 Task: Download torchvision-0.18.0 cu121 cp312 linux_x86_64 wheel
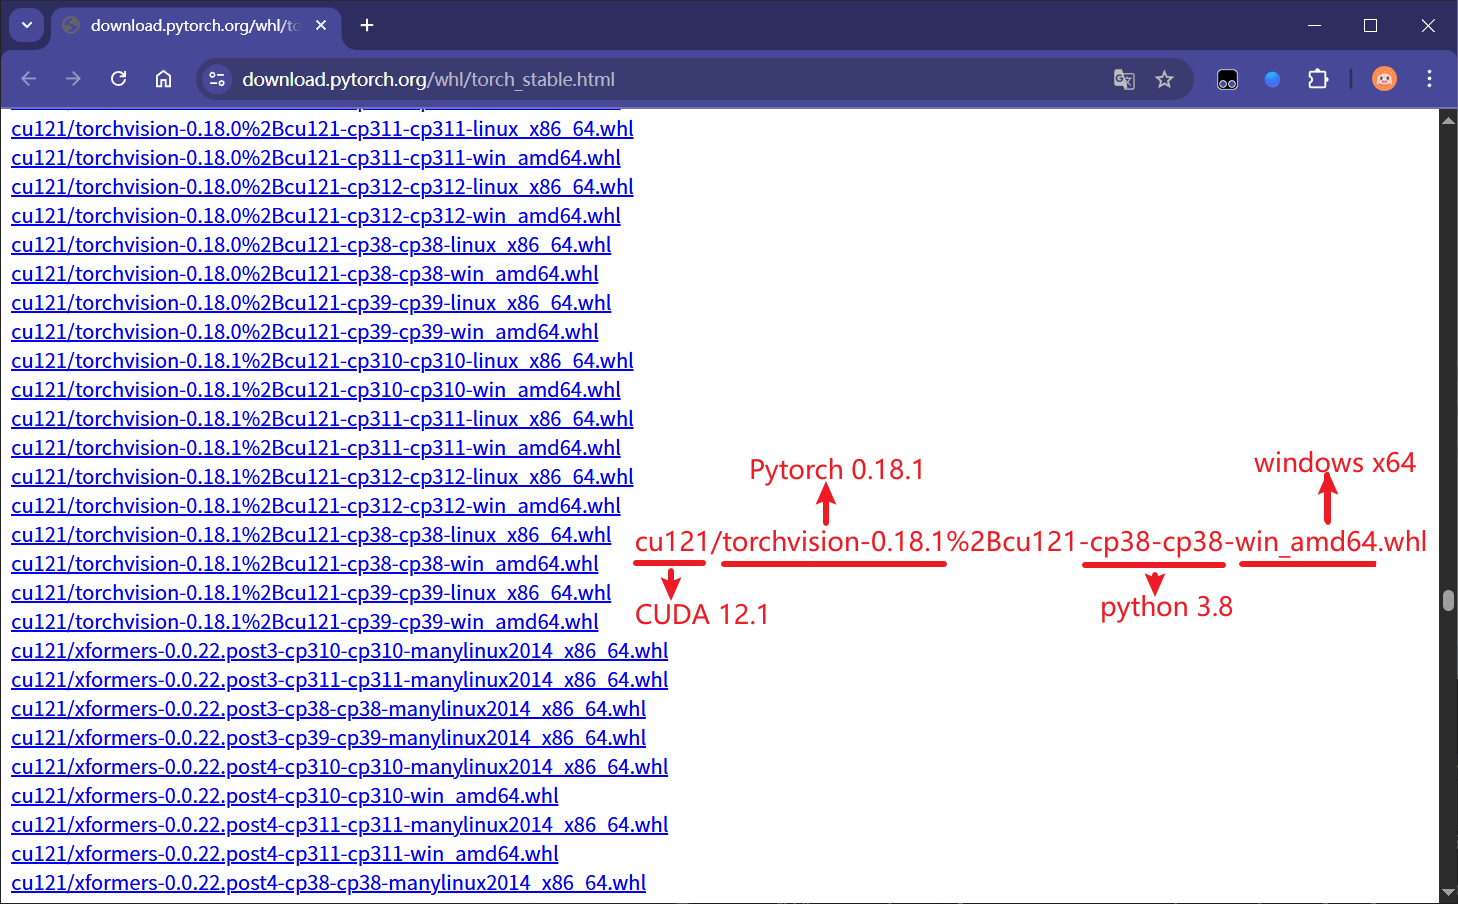(x=322, y=187)
